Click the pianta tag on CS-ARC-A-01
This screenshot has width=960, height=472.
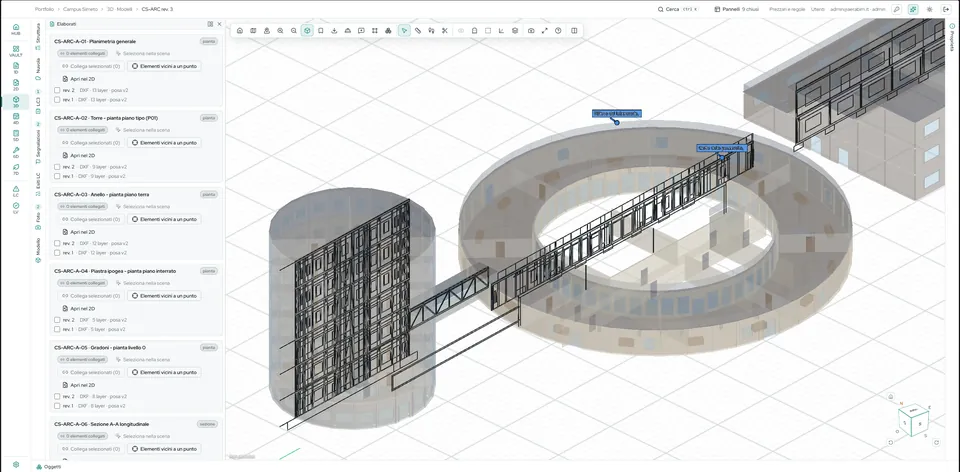click(x=209, y=41)
